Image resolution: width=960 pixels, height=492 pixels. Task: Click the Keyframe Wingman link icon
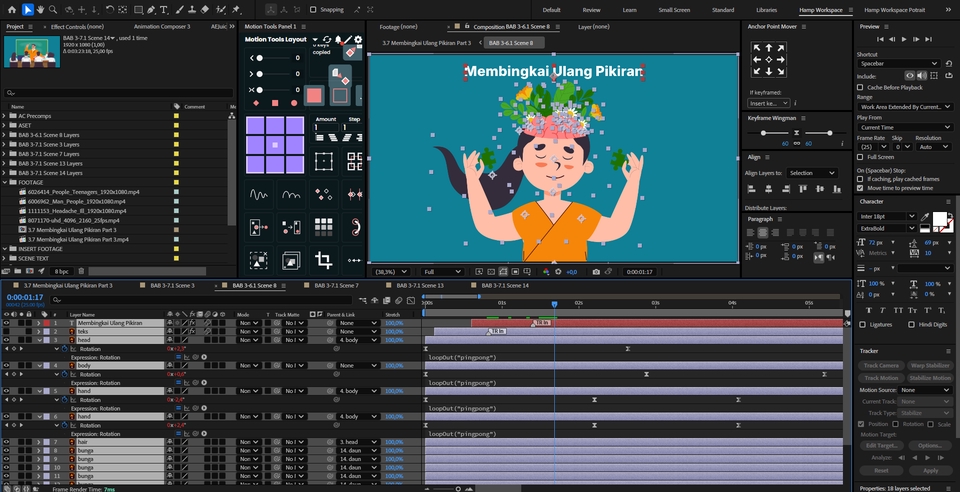797,143
